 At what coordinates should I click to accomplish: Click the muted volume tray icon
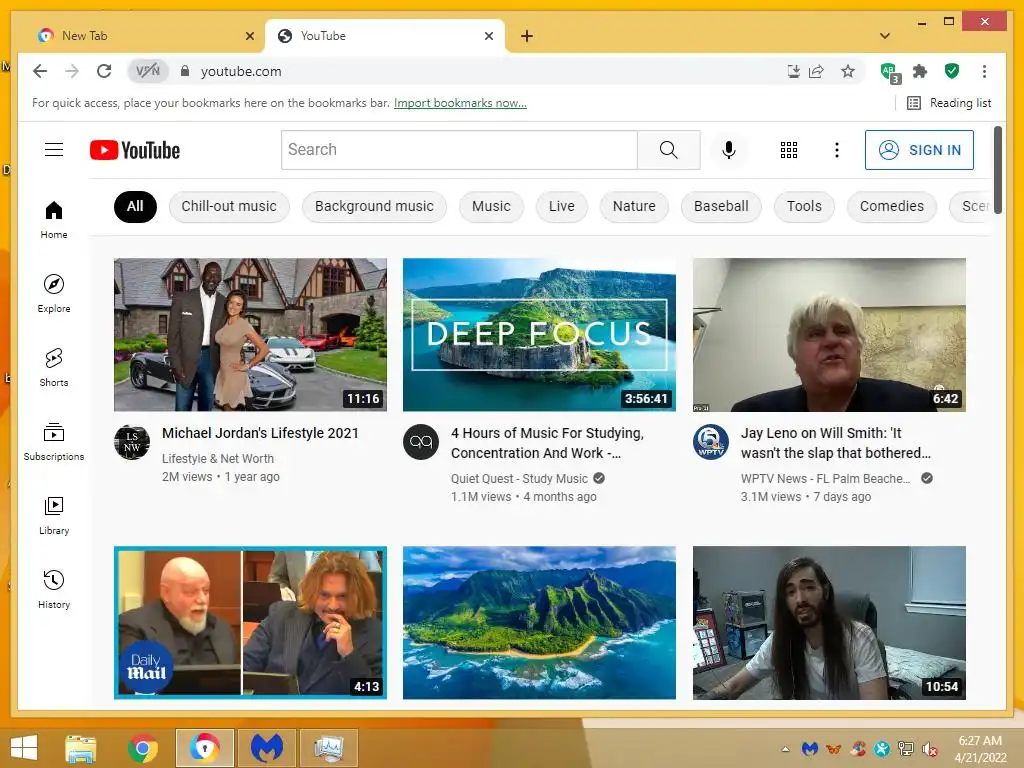(x=929, y=749)
